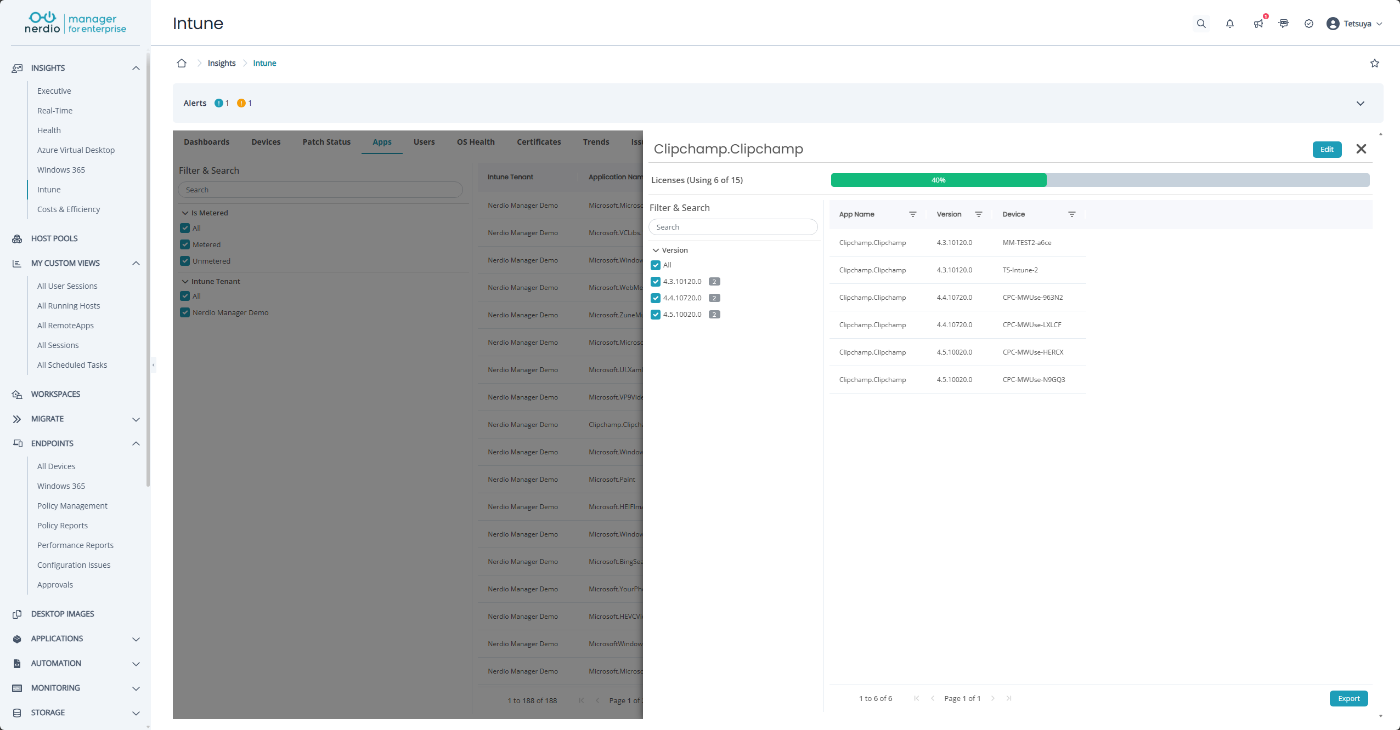Go to home via breadcrumb house icon
Image resolution: width=1400 pixels, height=730 pixels.
[182, 63]
